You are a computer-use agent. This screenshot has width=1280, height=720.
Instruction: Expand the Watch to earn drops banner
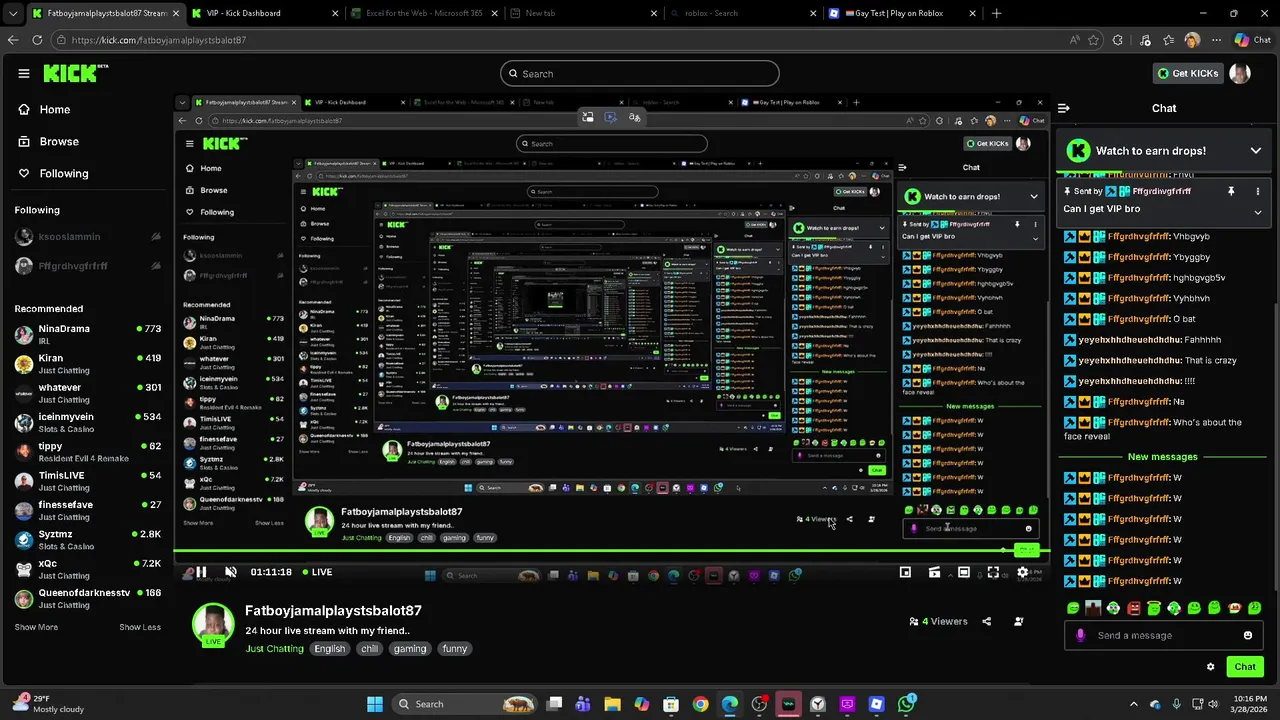(x=1255, y=151)
